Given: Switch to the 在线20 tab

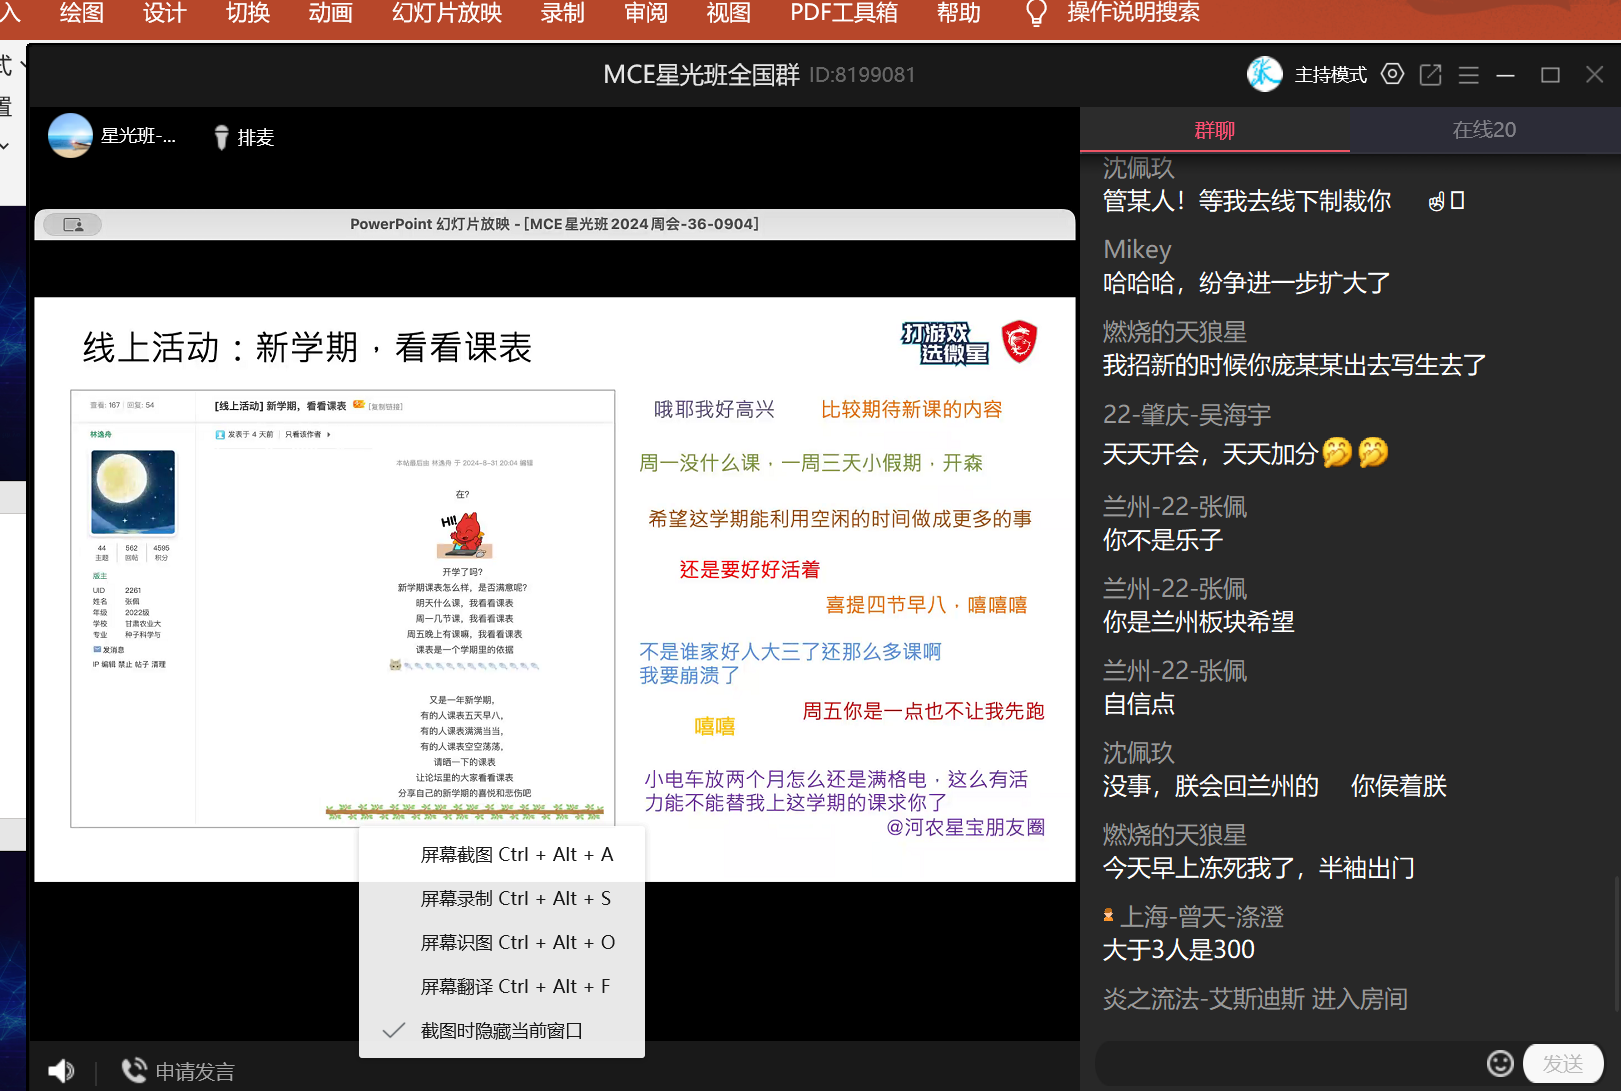Looking at the screenshot, I should pyautogui.click(x=1483, y=130).
